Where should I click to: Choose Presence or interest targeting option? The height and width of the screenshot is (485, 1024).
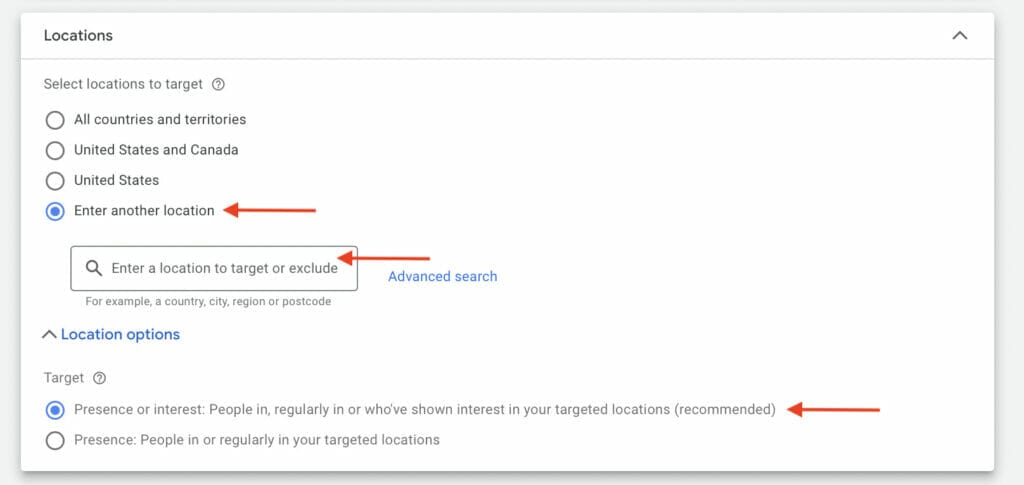point(55,410)
